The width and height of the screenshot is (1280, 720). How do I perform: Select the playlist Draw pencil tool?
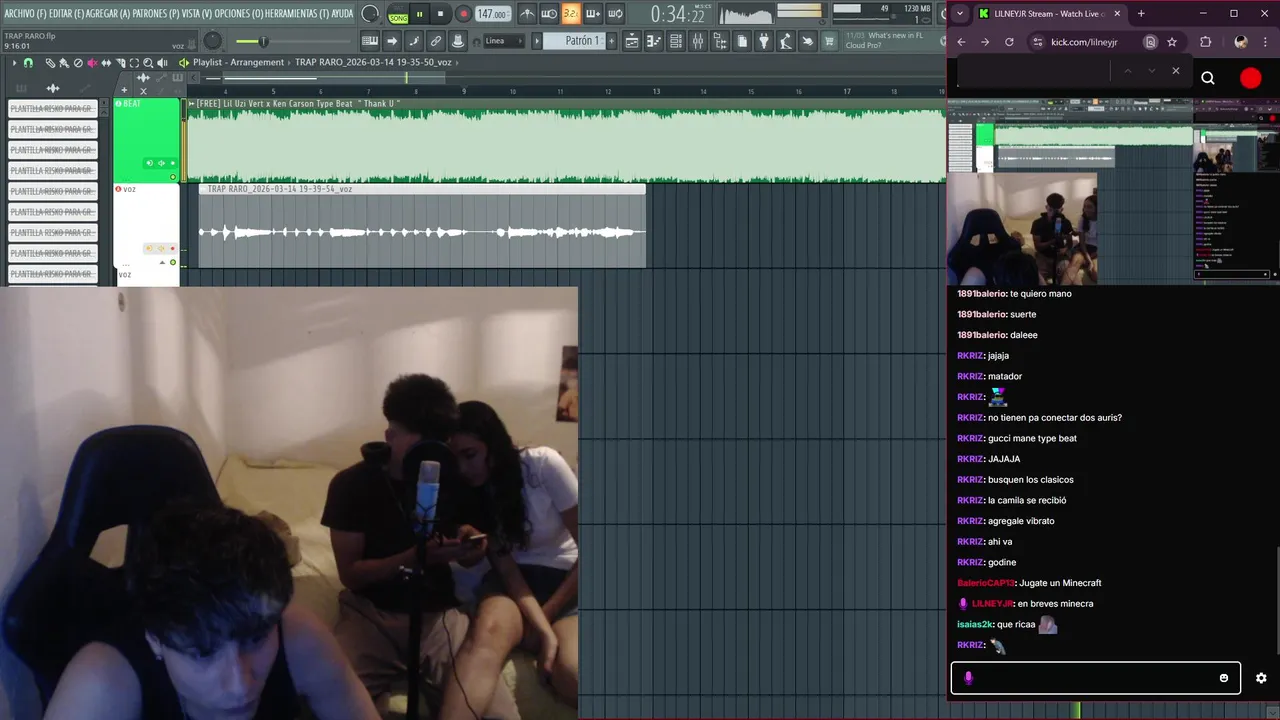[x=51, y=63]
